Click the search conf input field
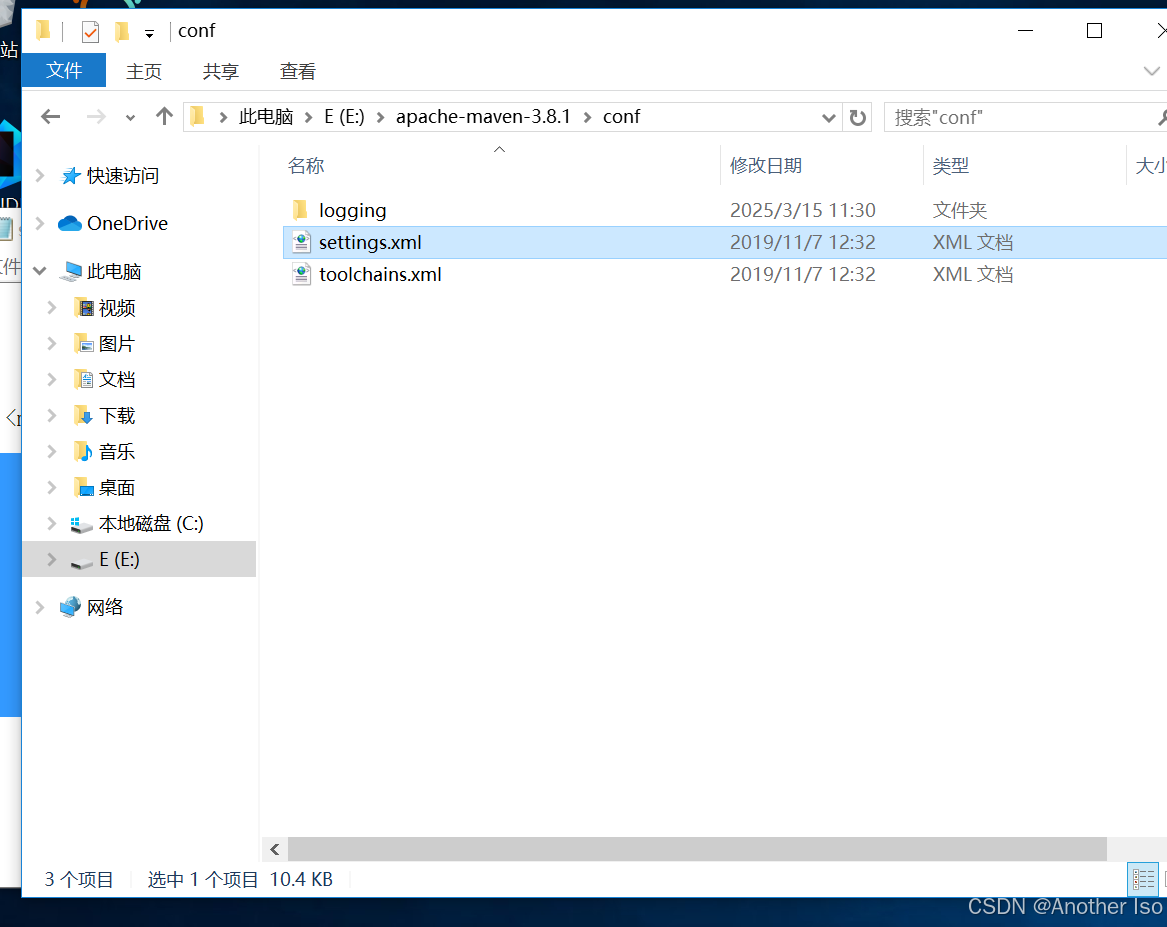The width and height of the screenshot is (1167, 927). [1025, 118]
